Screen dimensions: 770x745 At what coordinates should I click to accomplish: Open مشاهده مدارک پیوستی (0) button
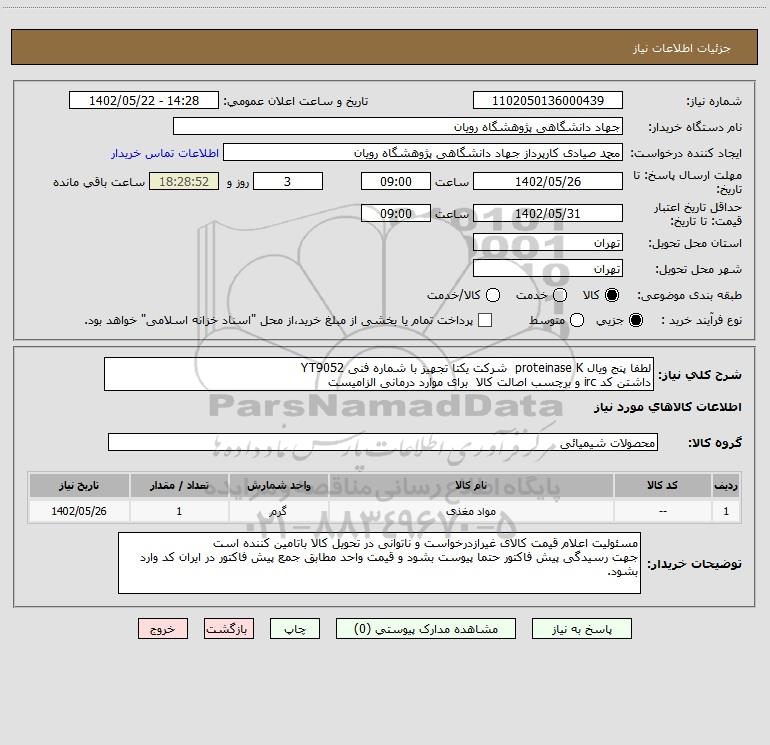point(426,629)
